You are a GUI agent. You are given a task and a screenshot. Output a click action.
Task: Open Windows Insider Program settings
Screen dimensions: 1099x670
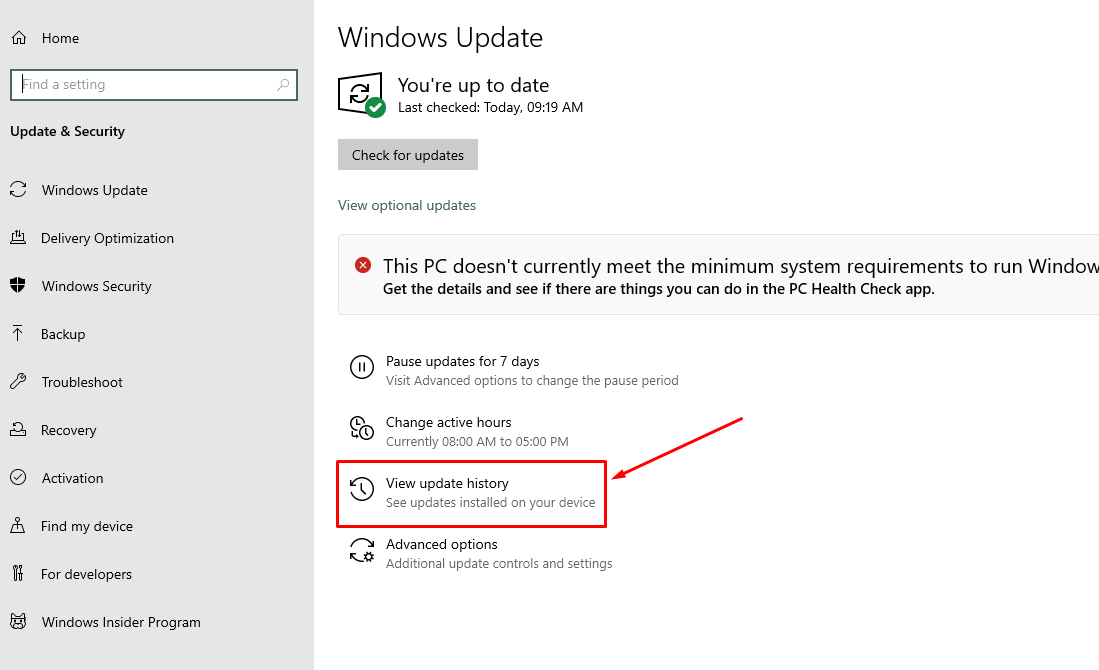coord(121,622)
